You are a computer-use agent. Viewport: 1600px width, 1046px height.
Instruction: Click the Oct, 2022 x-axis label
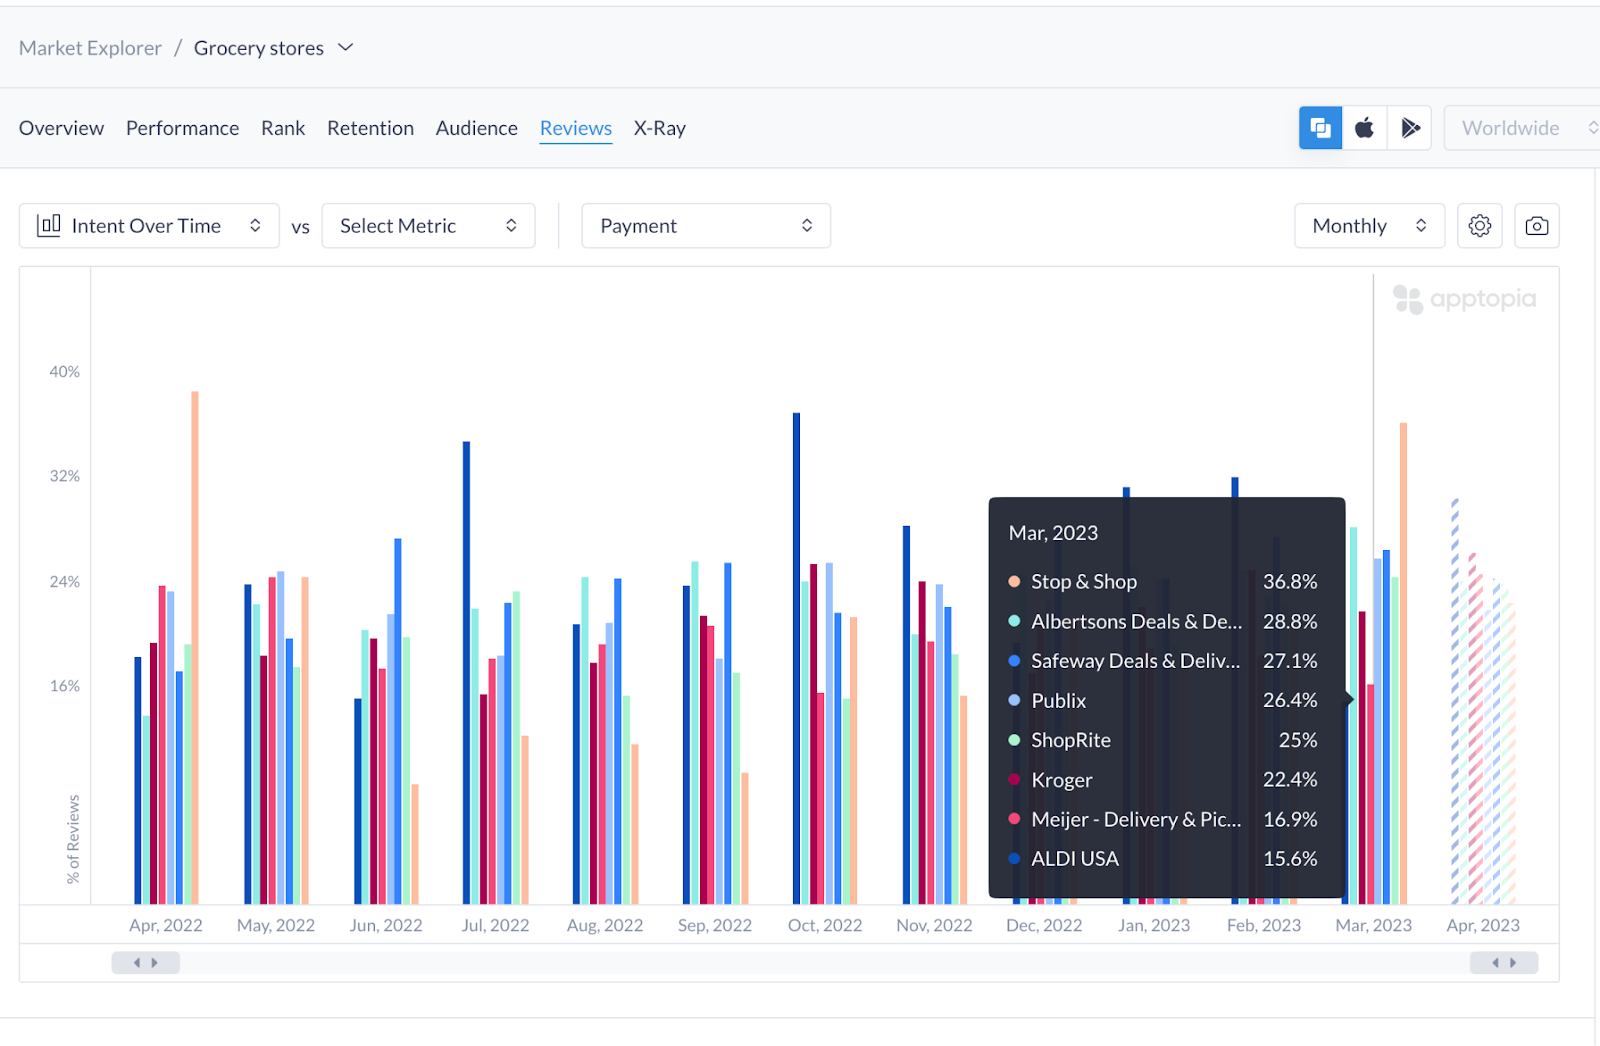(x=825, y=926)
